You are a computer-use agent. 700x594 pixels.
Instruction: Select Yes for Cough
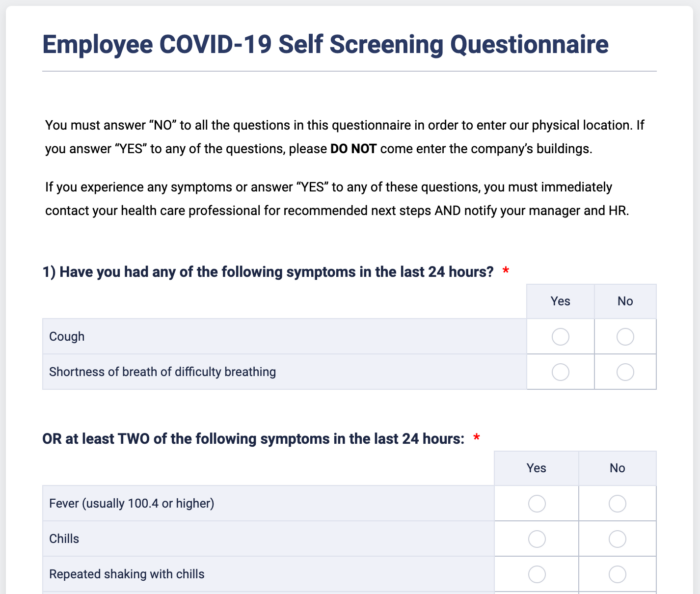click(560, 337)
